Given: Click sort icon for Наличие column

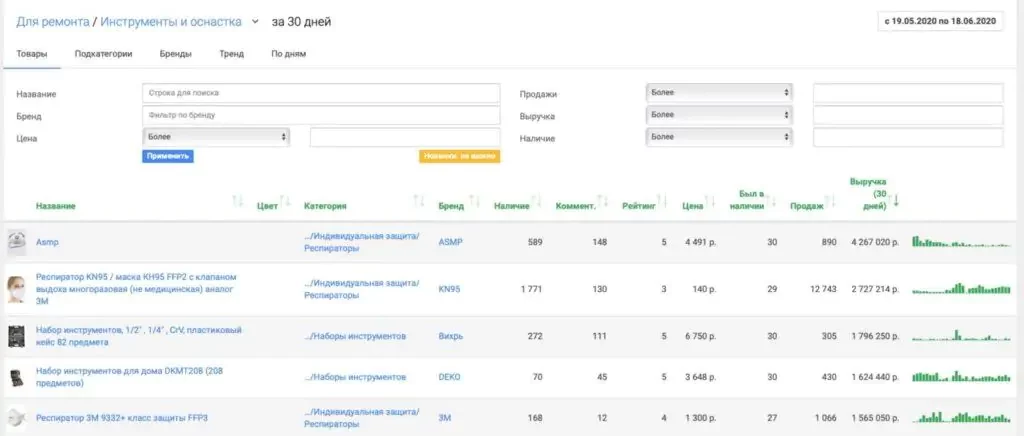Looking at the screenshot, I should [538, 202].
